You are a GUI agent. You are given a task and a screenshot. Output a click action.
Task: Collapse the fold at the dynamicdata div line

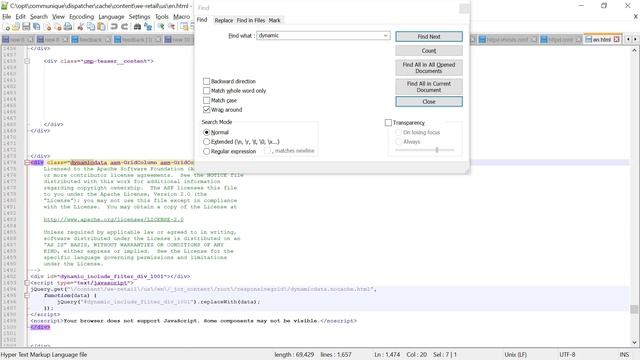tap(27, 162)
